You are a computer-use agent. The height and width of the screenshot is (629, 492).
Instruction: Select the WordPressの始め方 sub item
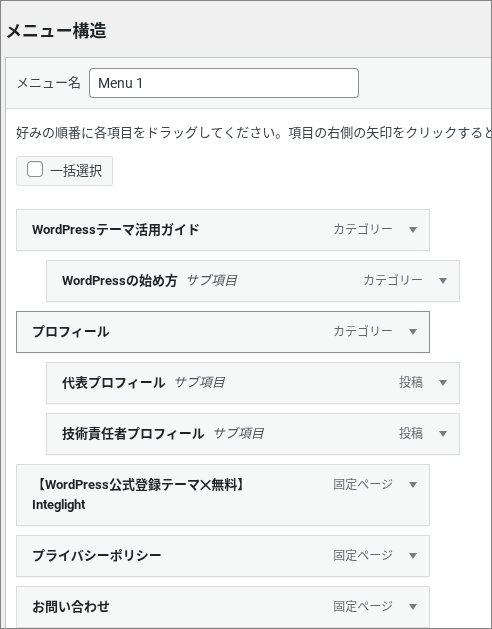tap(253, 281)
